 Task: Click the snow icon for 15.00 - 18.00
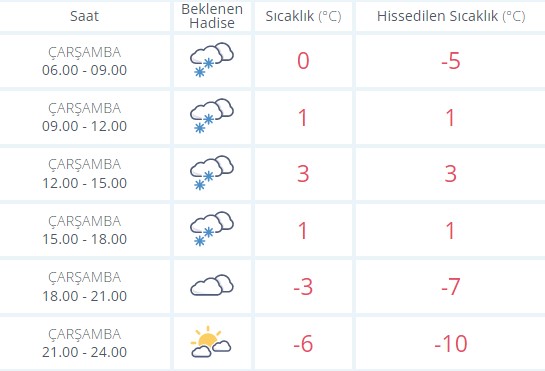[x=212, y=229]
